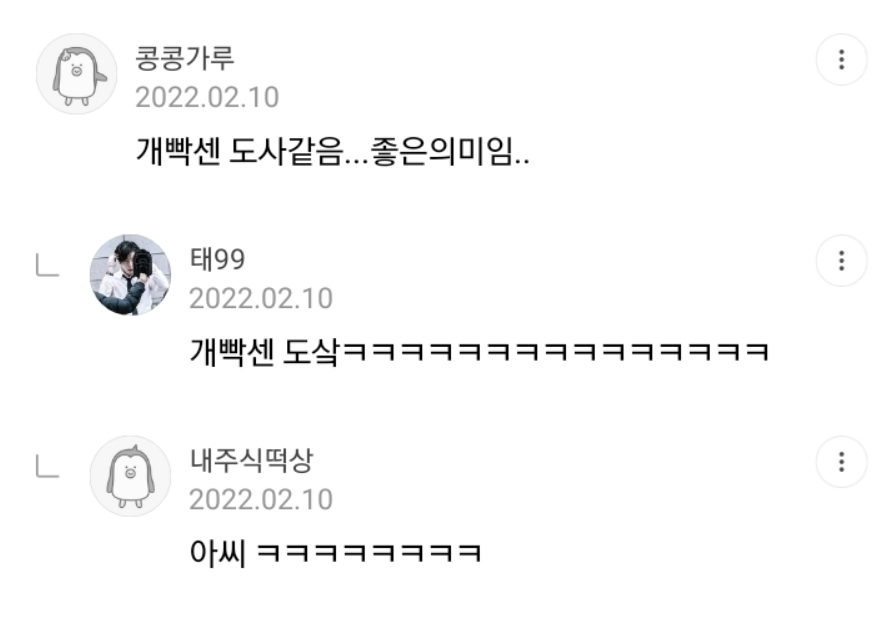Viewport: 892px width, 619px height.
Task: Click the 2022.02.10 date under 콩콩가루
Action: (207, 97)
